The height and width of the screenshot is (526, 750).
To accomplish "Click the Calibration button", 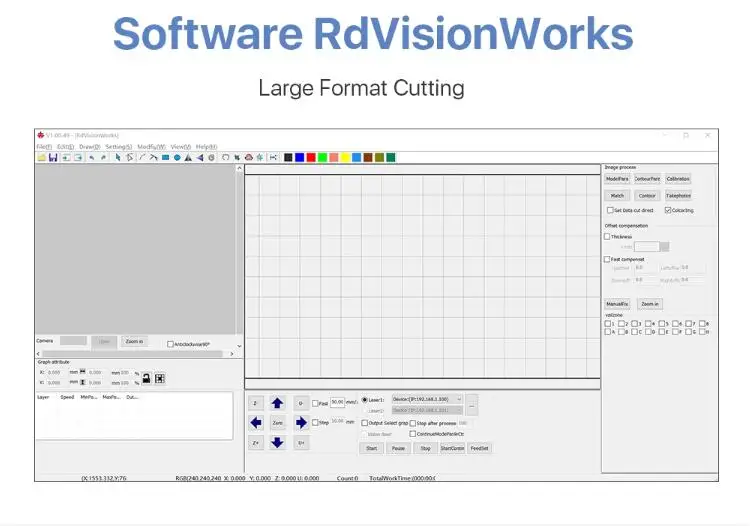I will pos(678,178).
